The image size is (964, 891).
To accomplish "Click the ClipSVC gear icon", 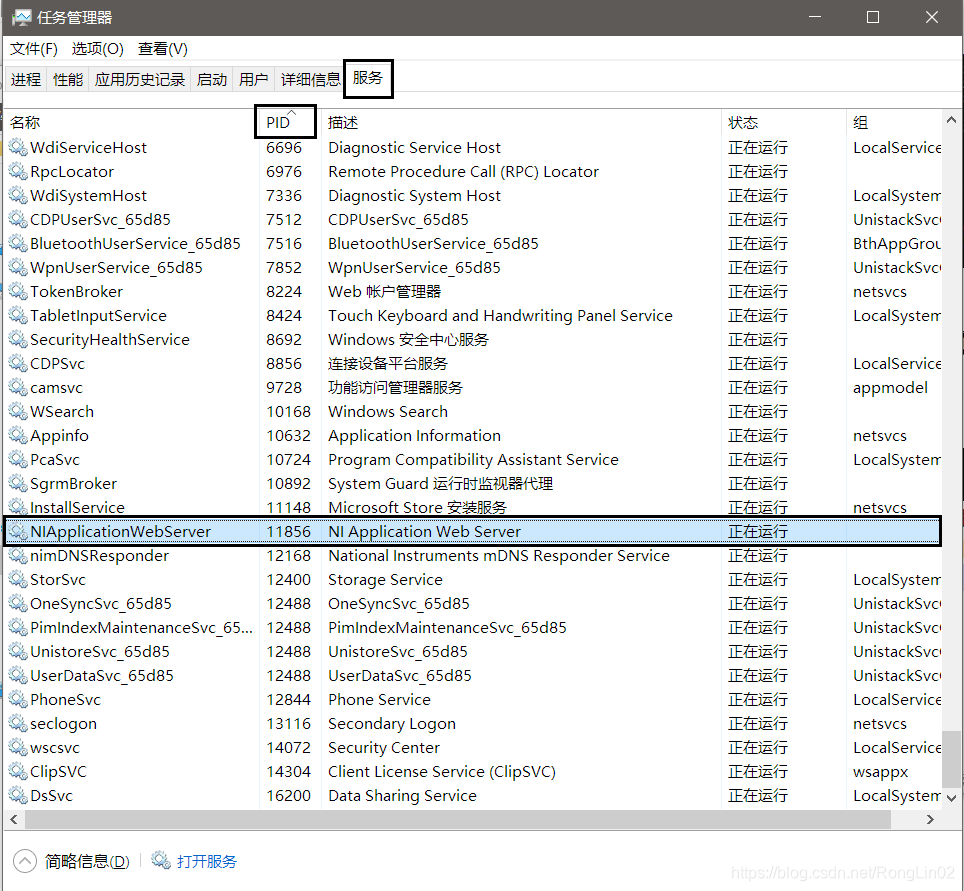I will [x=18, y=771].
